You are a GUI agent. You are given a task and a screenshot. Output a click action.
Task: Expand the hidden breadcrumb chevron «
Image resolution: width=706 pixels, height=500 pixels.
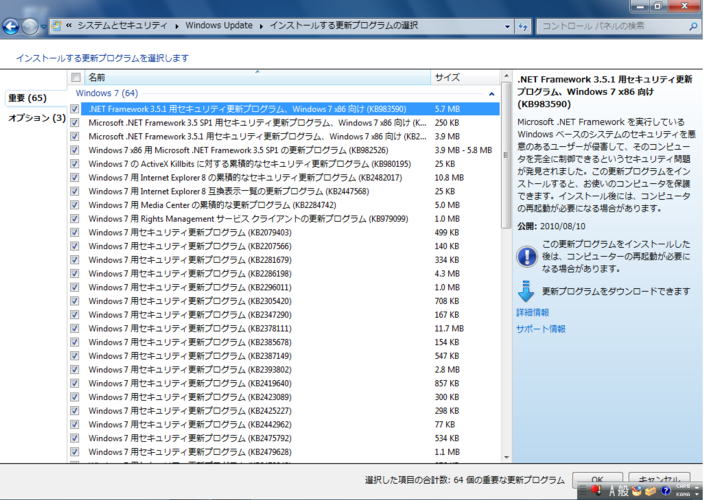[69, 26]
